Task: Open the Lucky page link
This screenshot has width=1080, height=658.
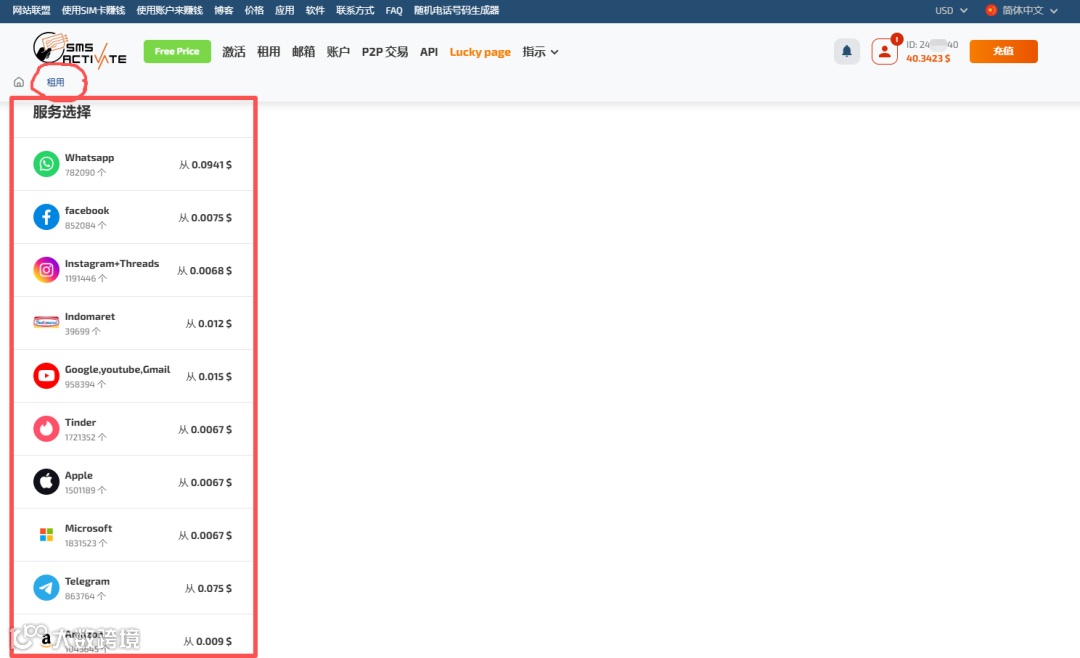Action: pos(480,52)
